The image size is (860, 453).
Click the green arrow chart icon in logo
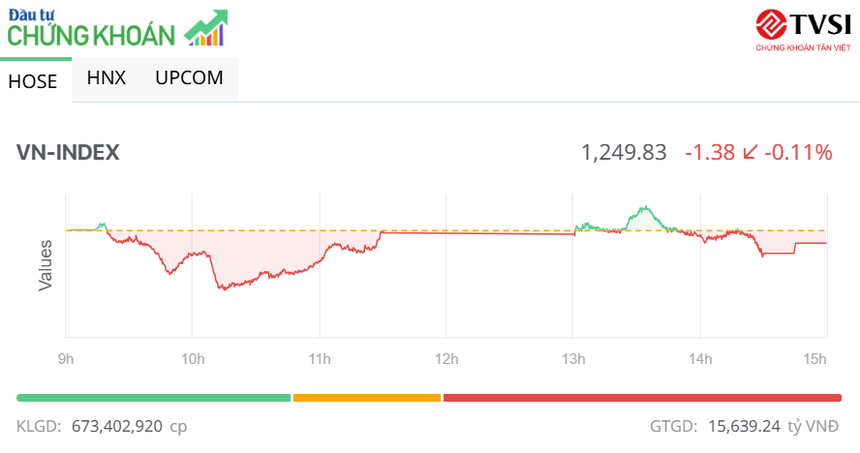pyautogui.click(x=207, y=28)
